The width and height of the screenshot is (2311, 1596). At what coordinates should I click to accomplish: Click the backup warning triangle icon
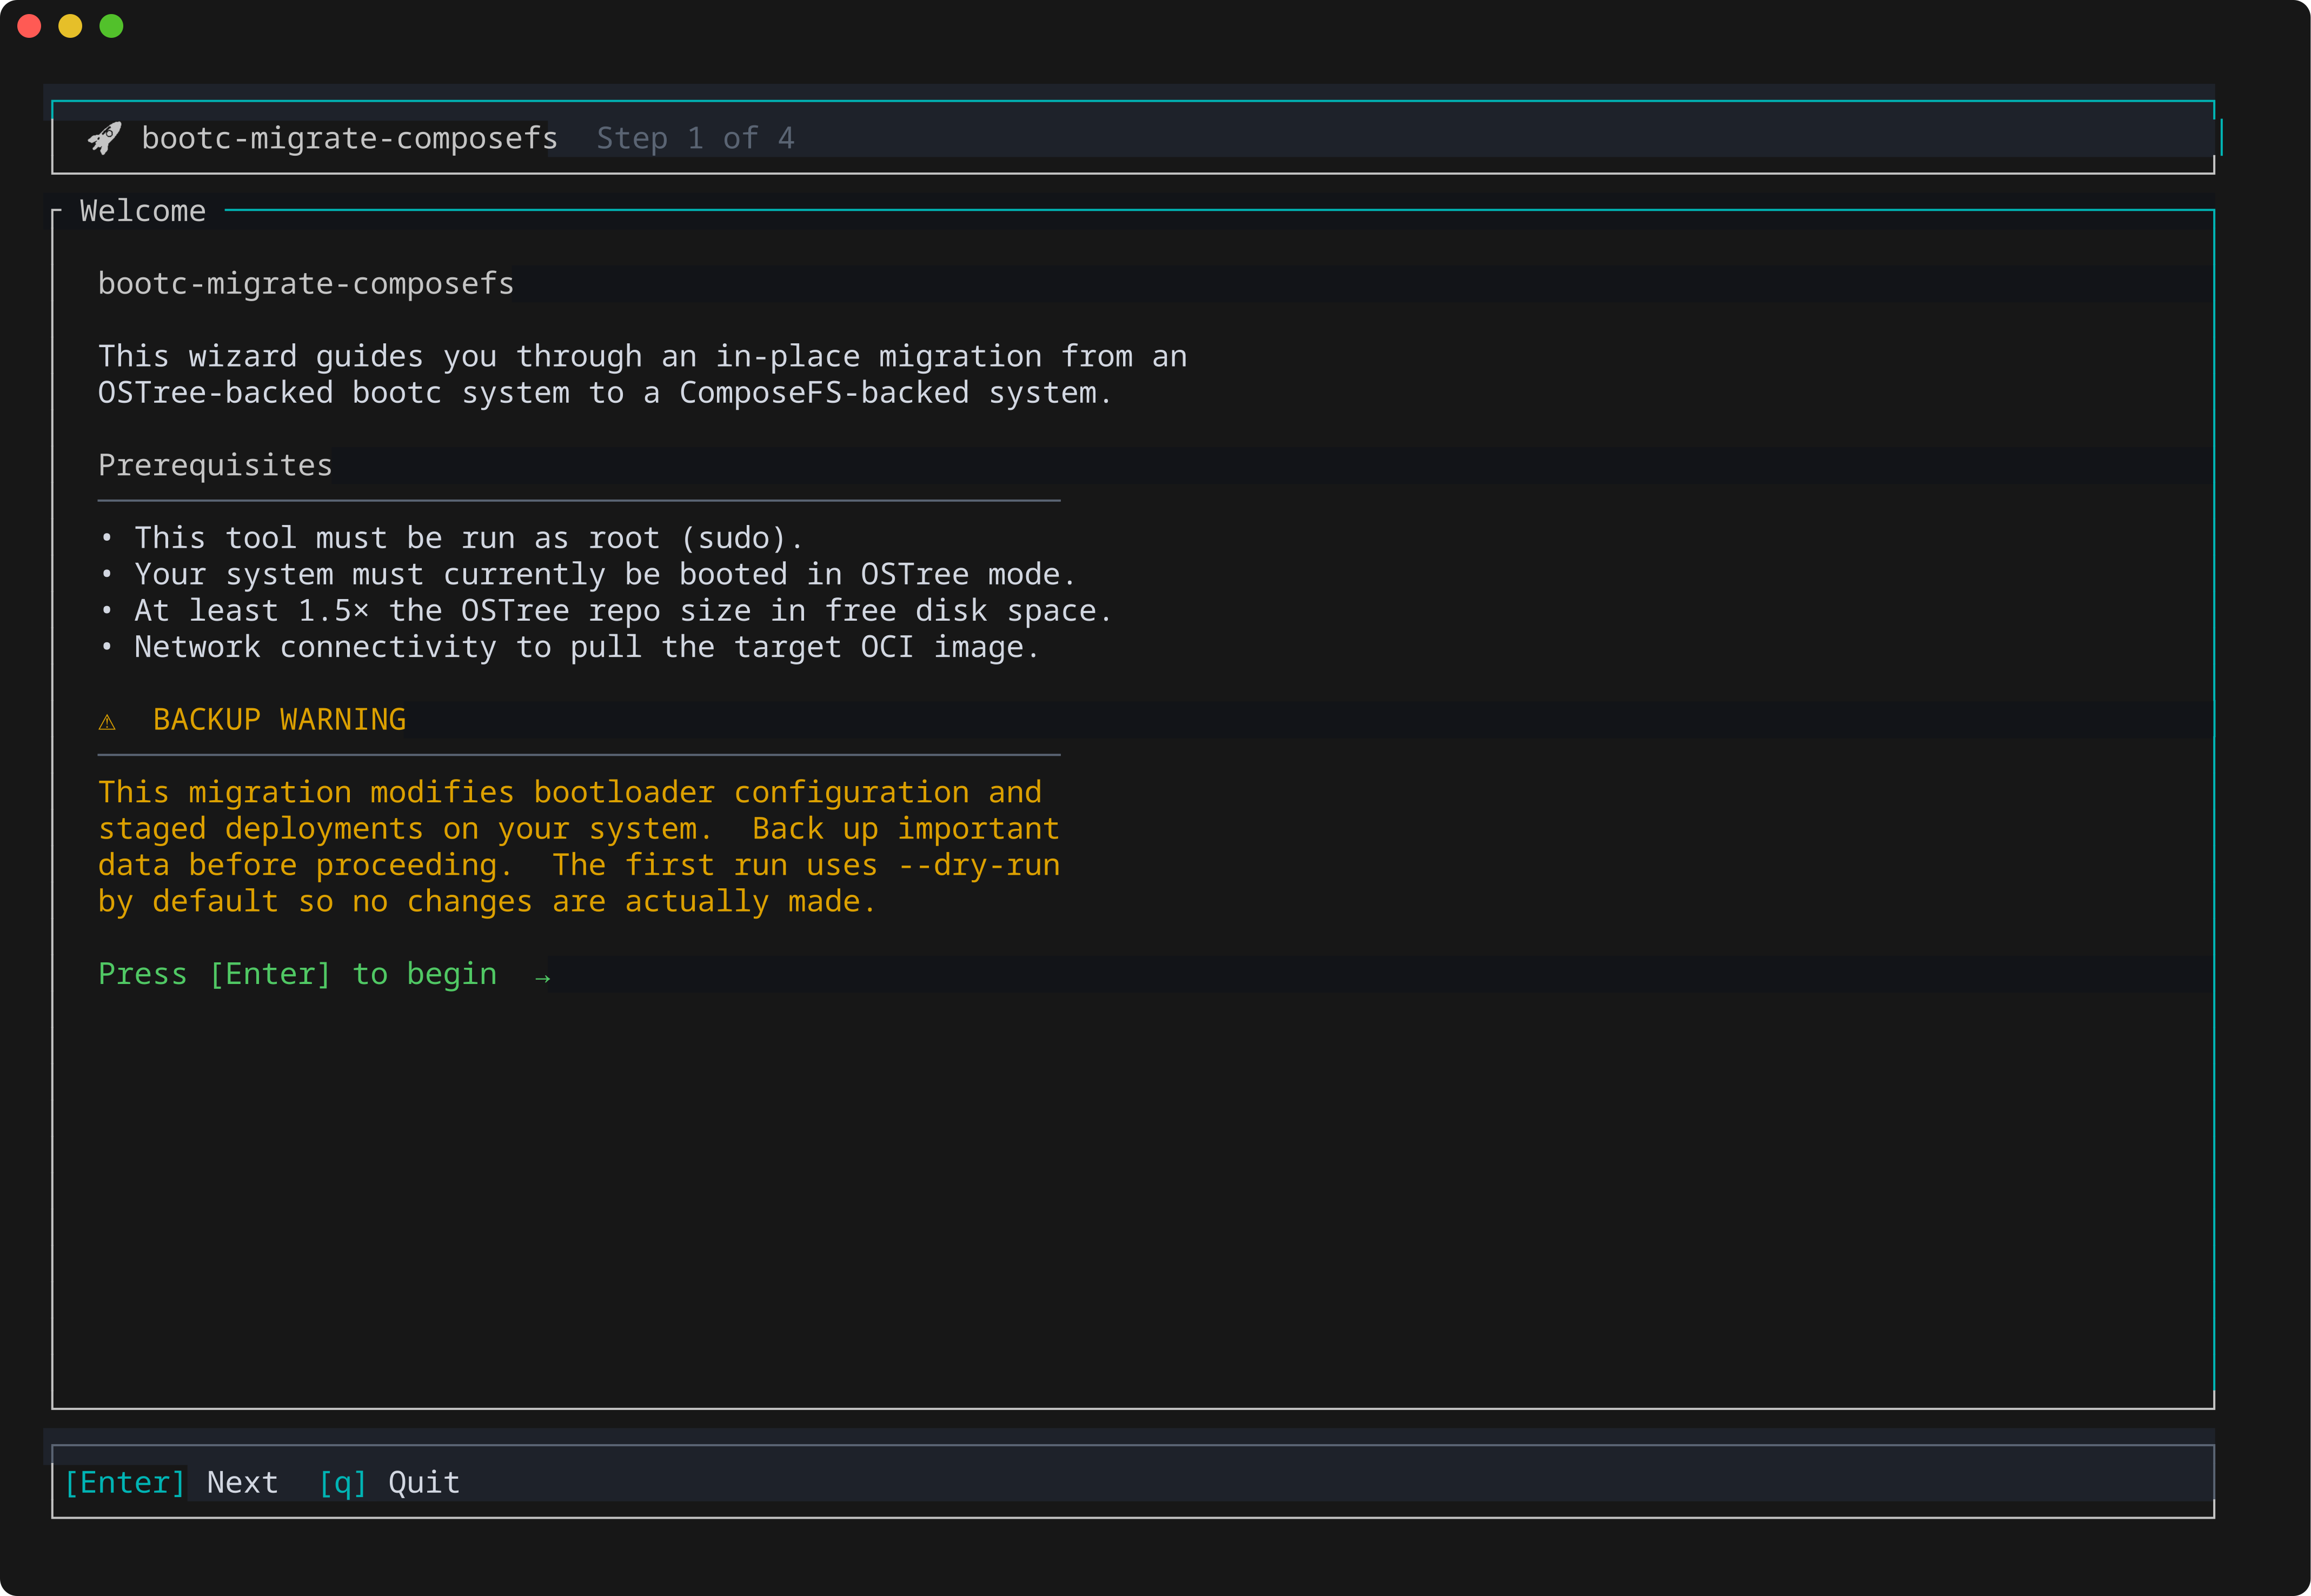[107, 721]
